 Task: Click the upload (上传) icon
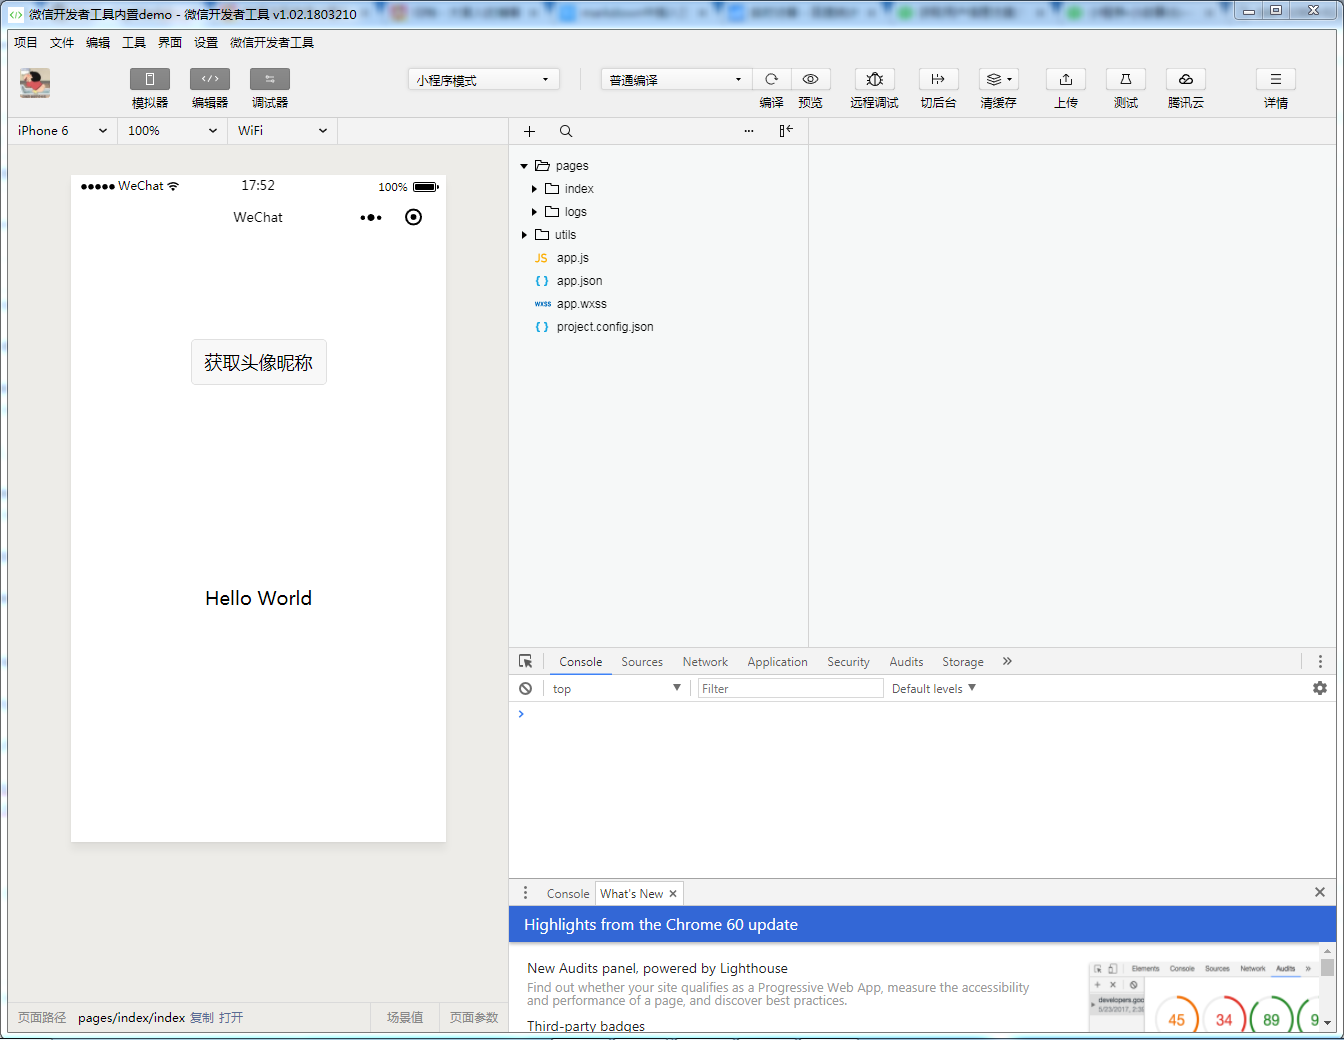1066,79
